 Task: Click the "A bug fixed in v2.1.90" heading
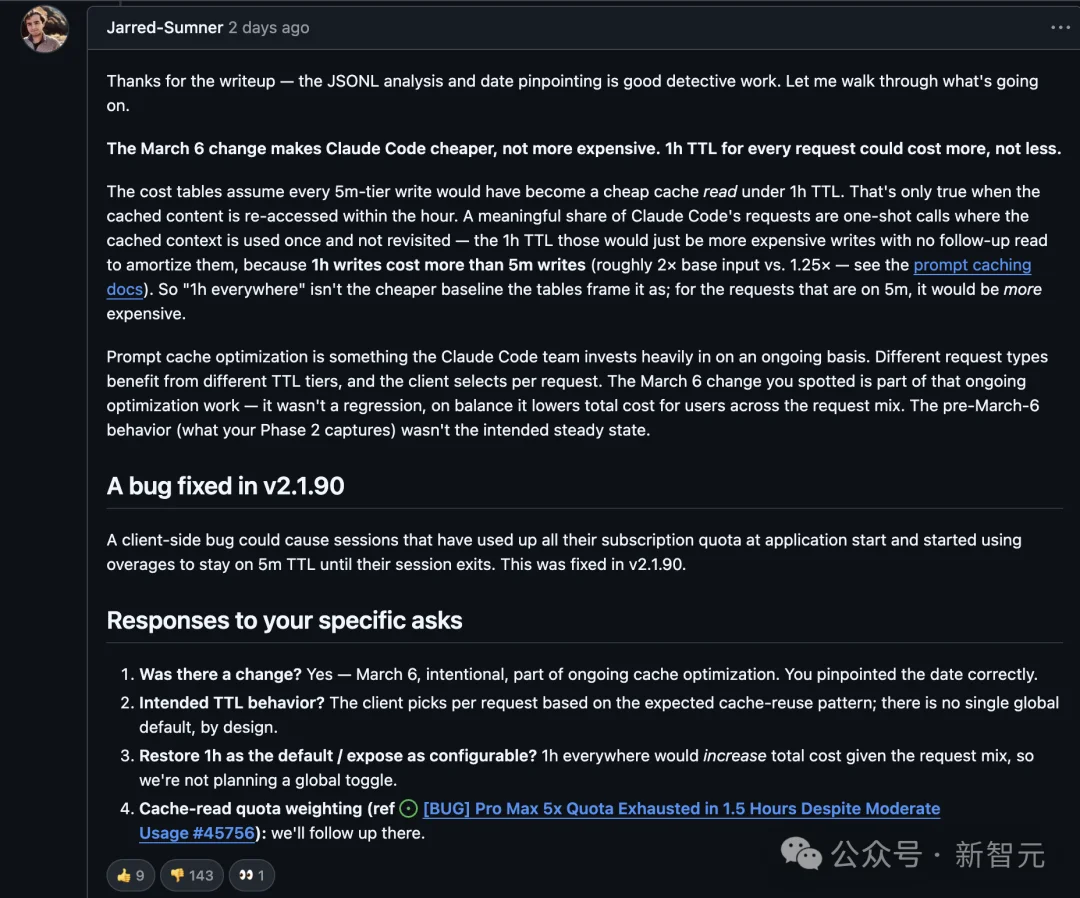pos(226,486)
